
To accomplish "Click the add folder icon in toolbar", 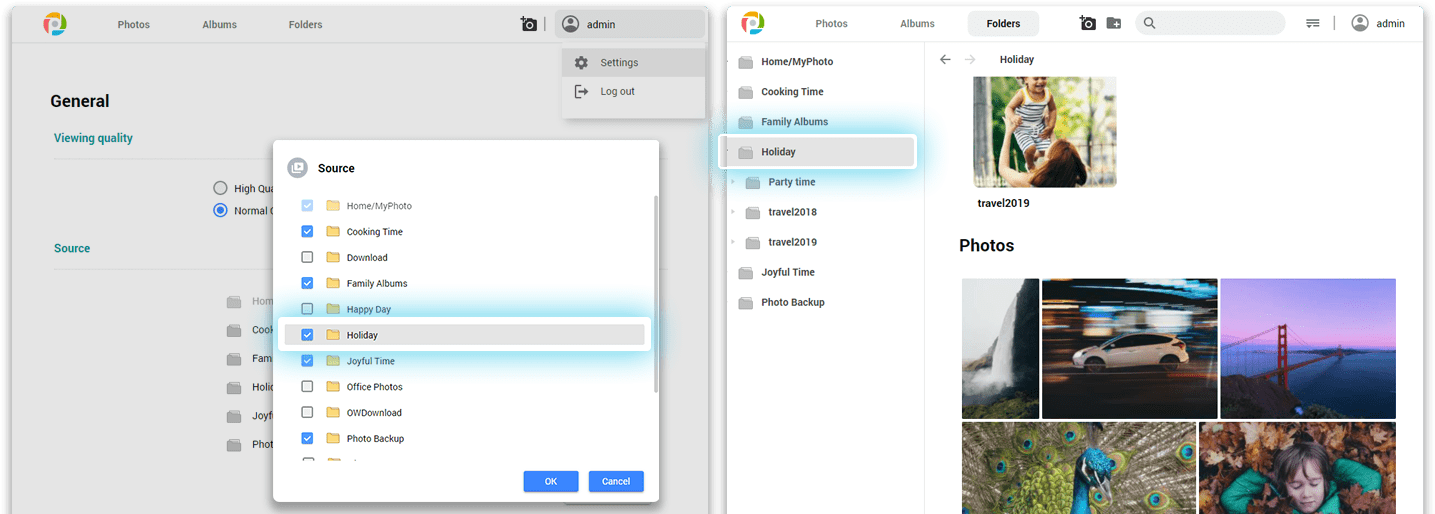I will (x=1114, y=23).
